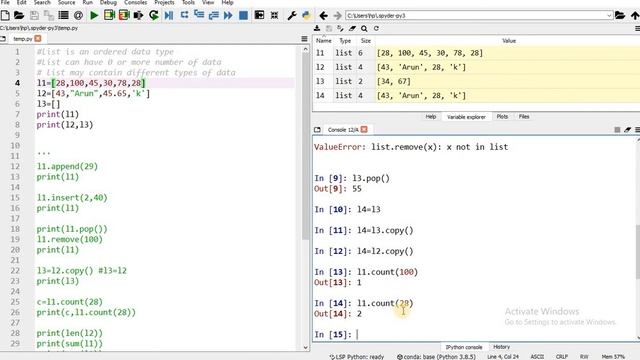Image resolution: width=640 pixels, height=360 pixels.
Task: Refresh the variable list icon
Action: pos(376,29)
